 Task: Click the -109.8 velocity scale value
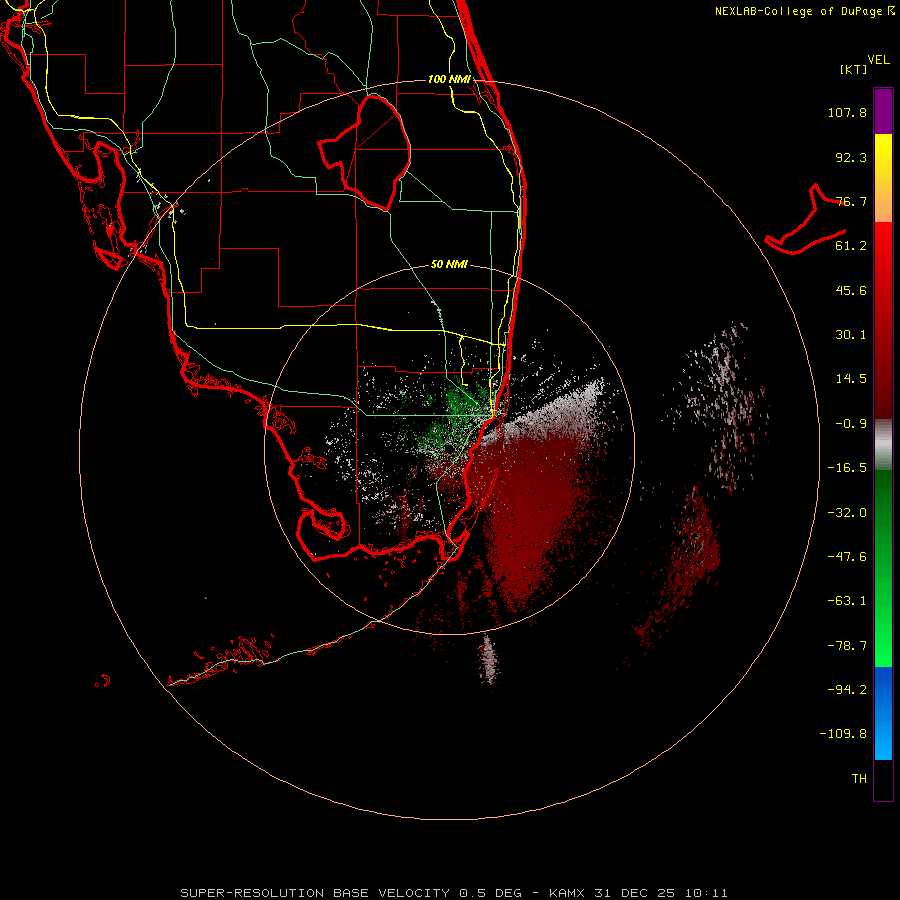point(843,734)
